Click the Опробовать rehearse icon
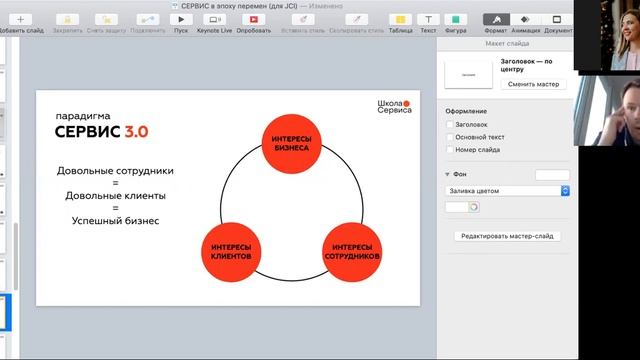Image resolution: width=640 pixels, height=360 pixels. (x=253, y=19)
